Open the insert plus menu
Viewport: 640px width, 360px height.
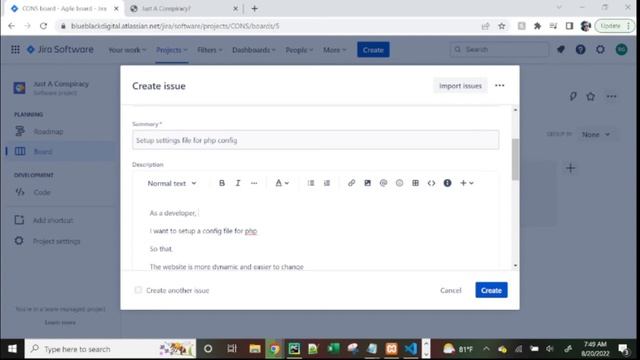(x=467, y=183)
